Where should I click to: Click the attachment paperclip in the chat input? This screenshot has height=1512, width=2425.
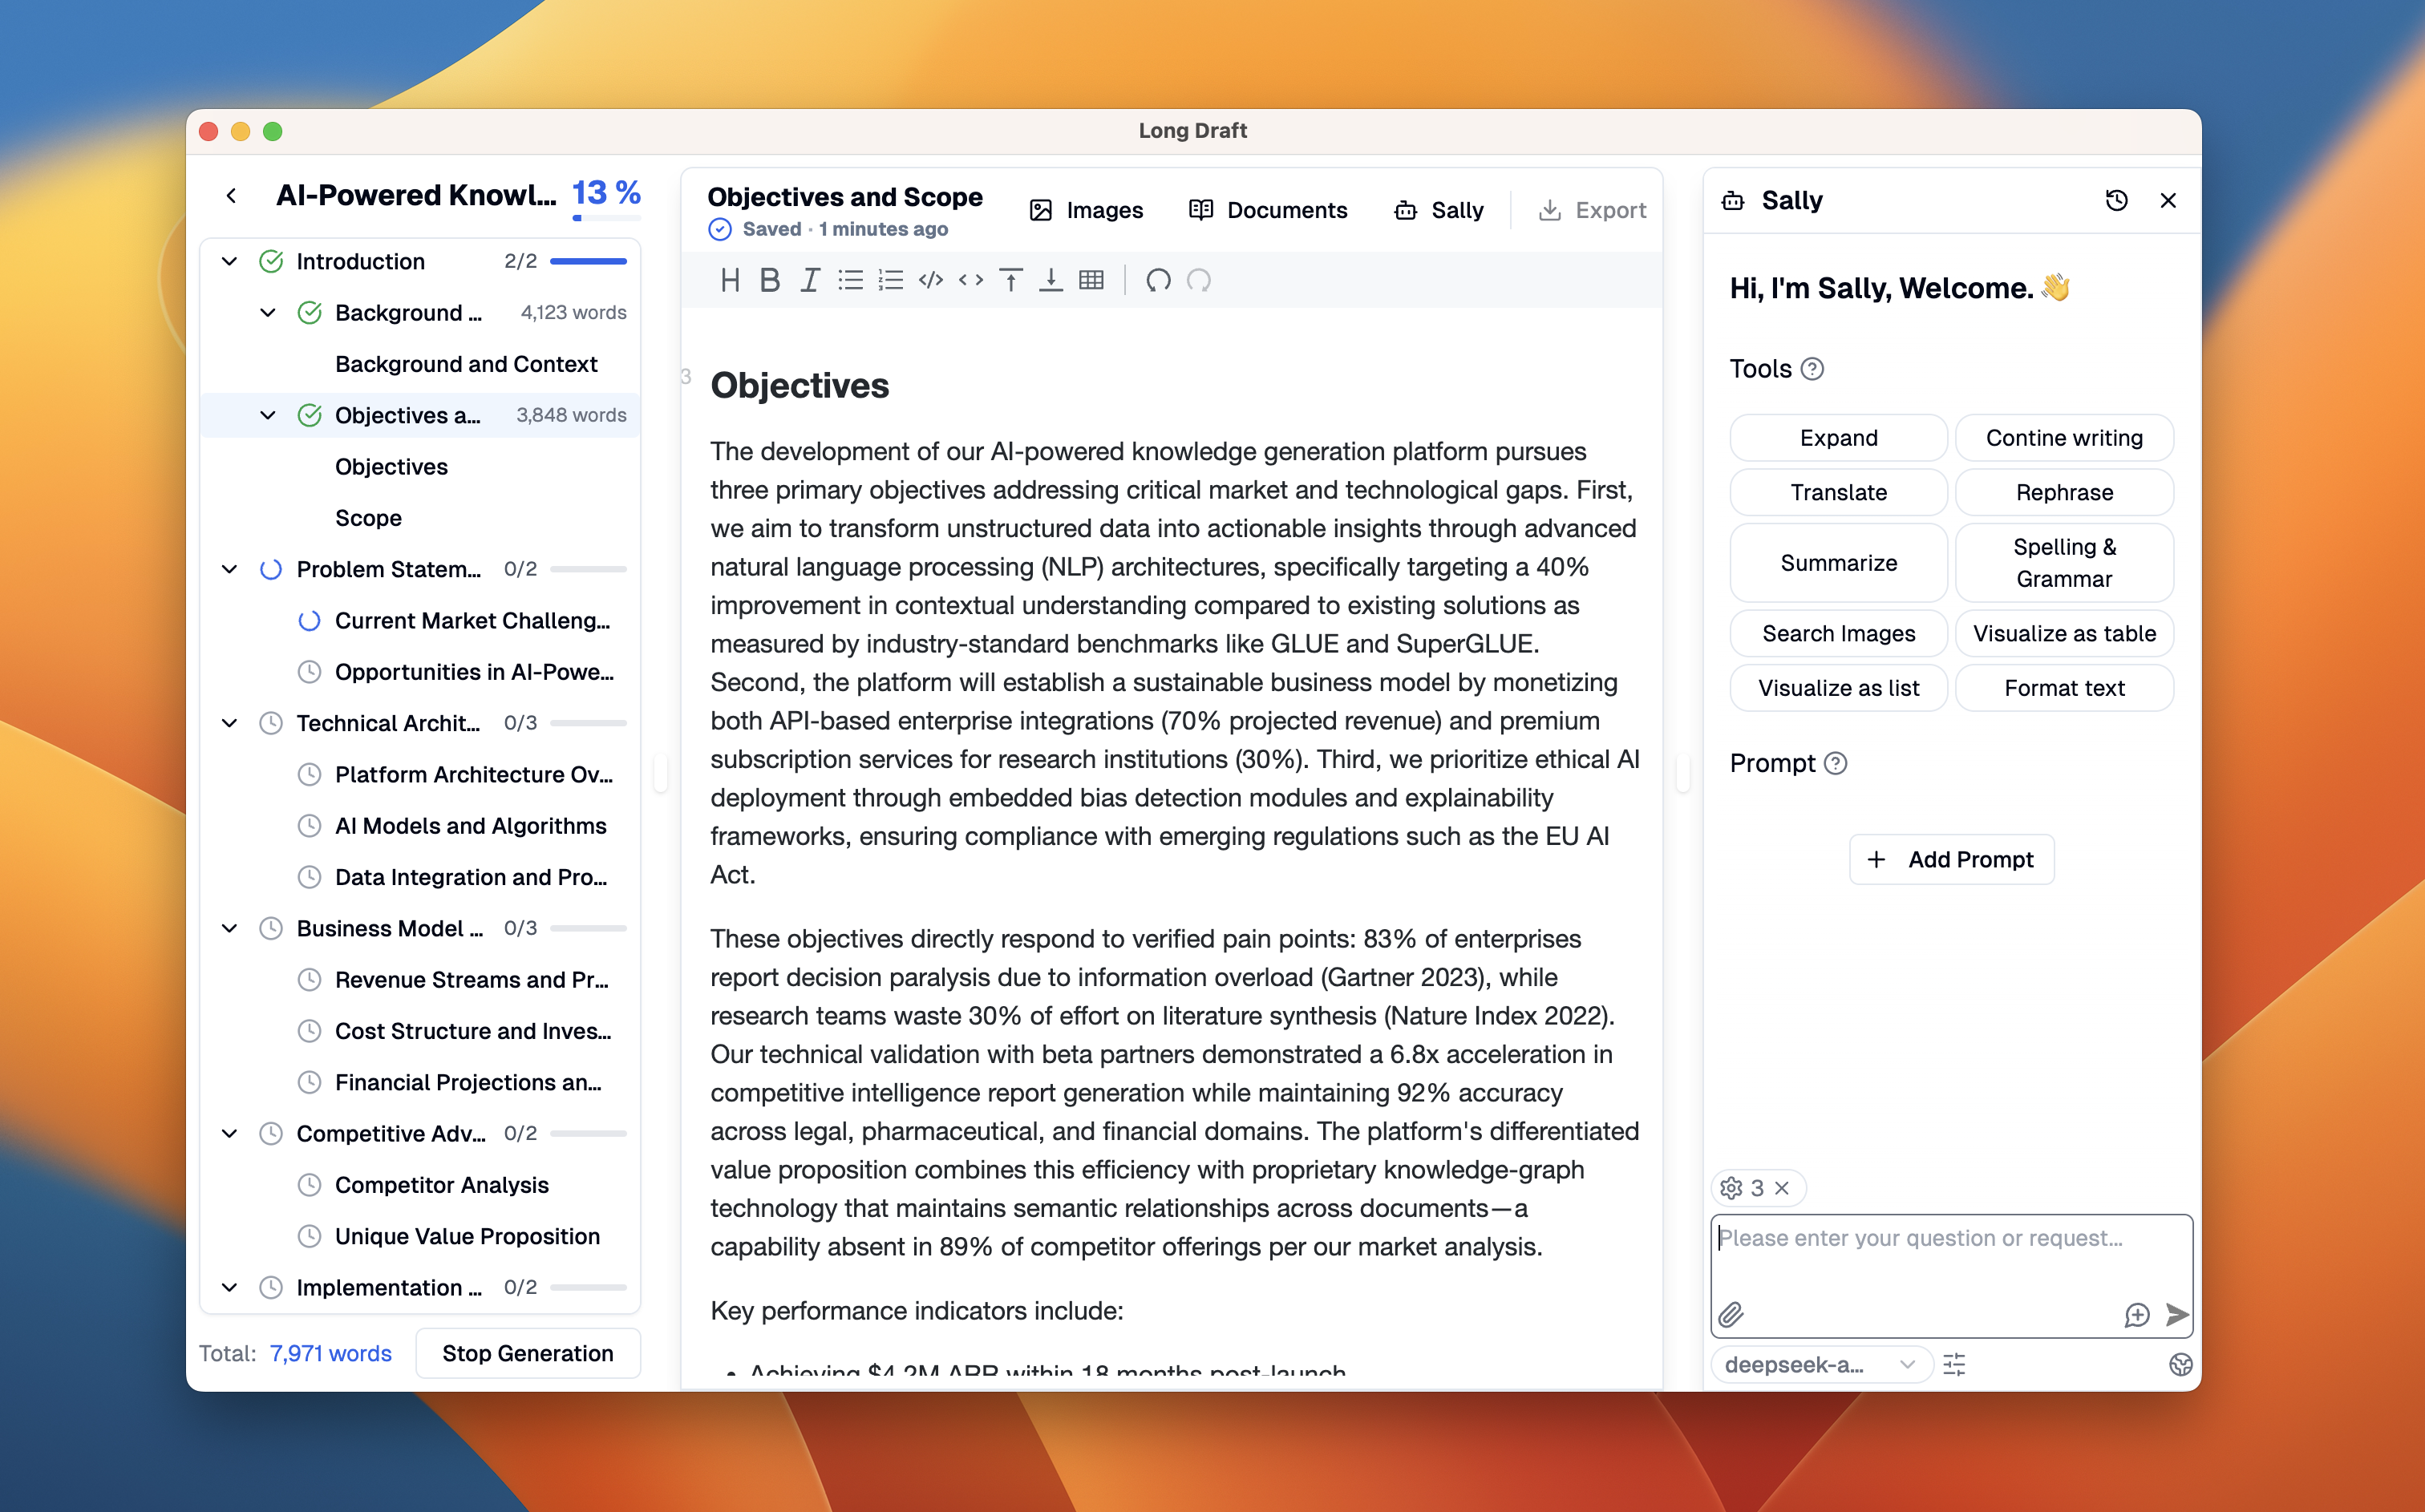coord(1731,1315)
